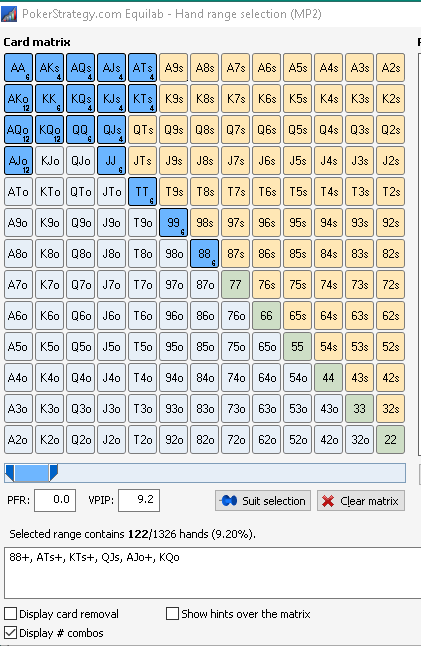The image size is (421, 646).
Task: Select the 44 pair cell
Action: coord(329,377)
